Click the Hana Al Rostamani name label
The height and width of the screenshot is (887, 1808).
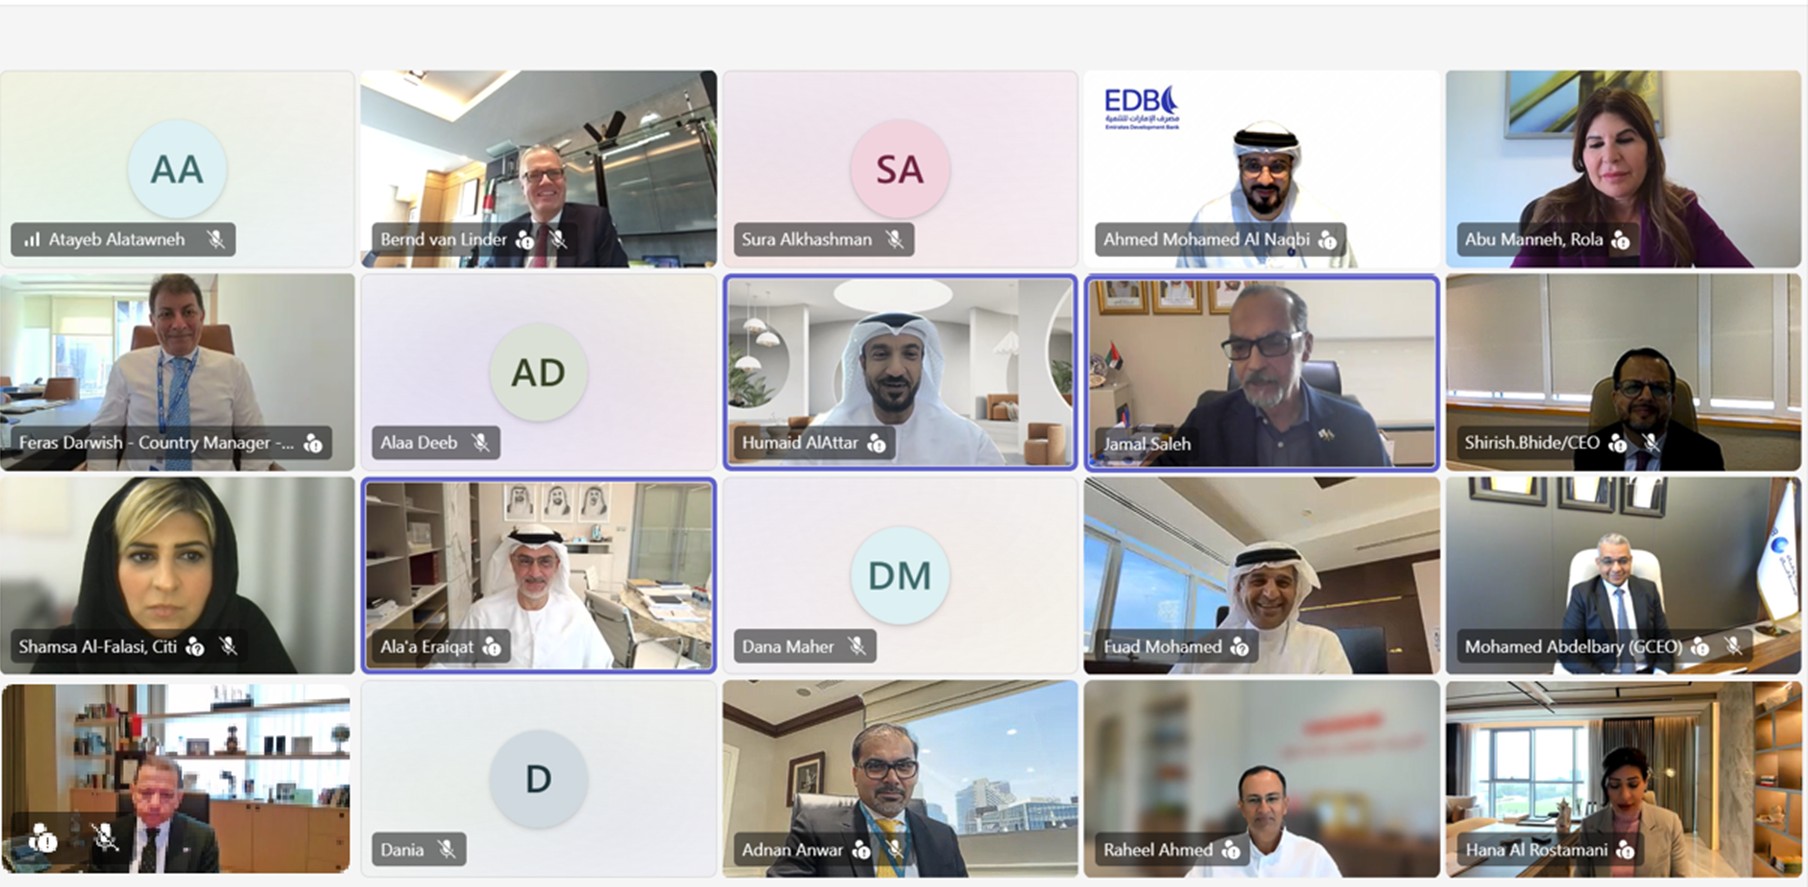click(1536, 850)
